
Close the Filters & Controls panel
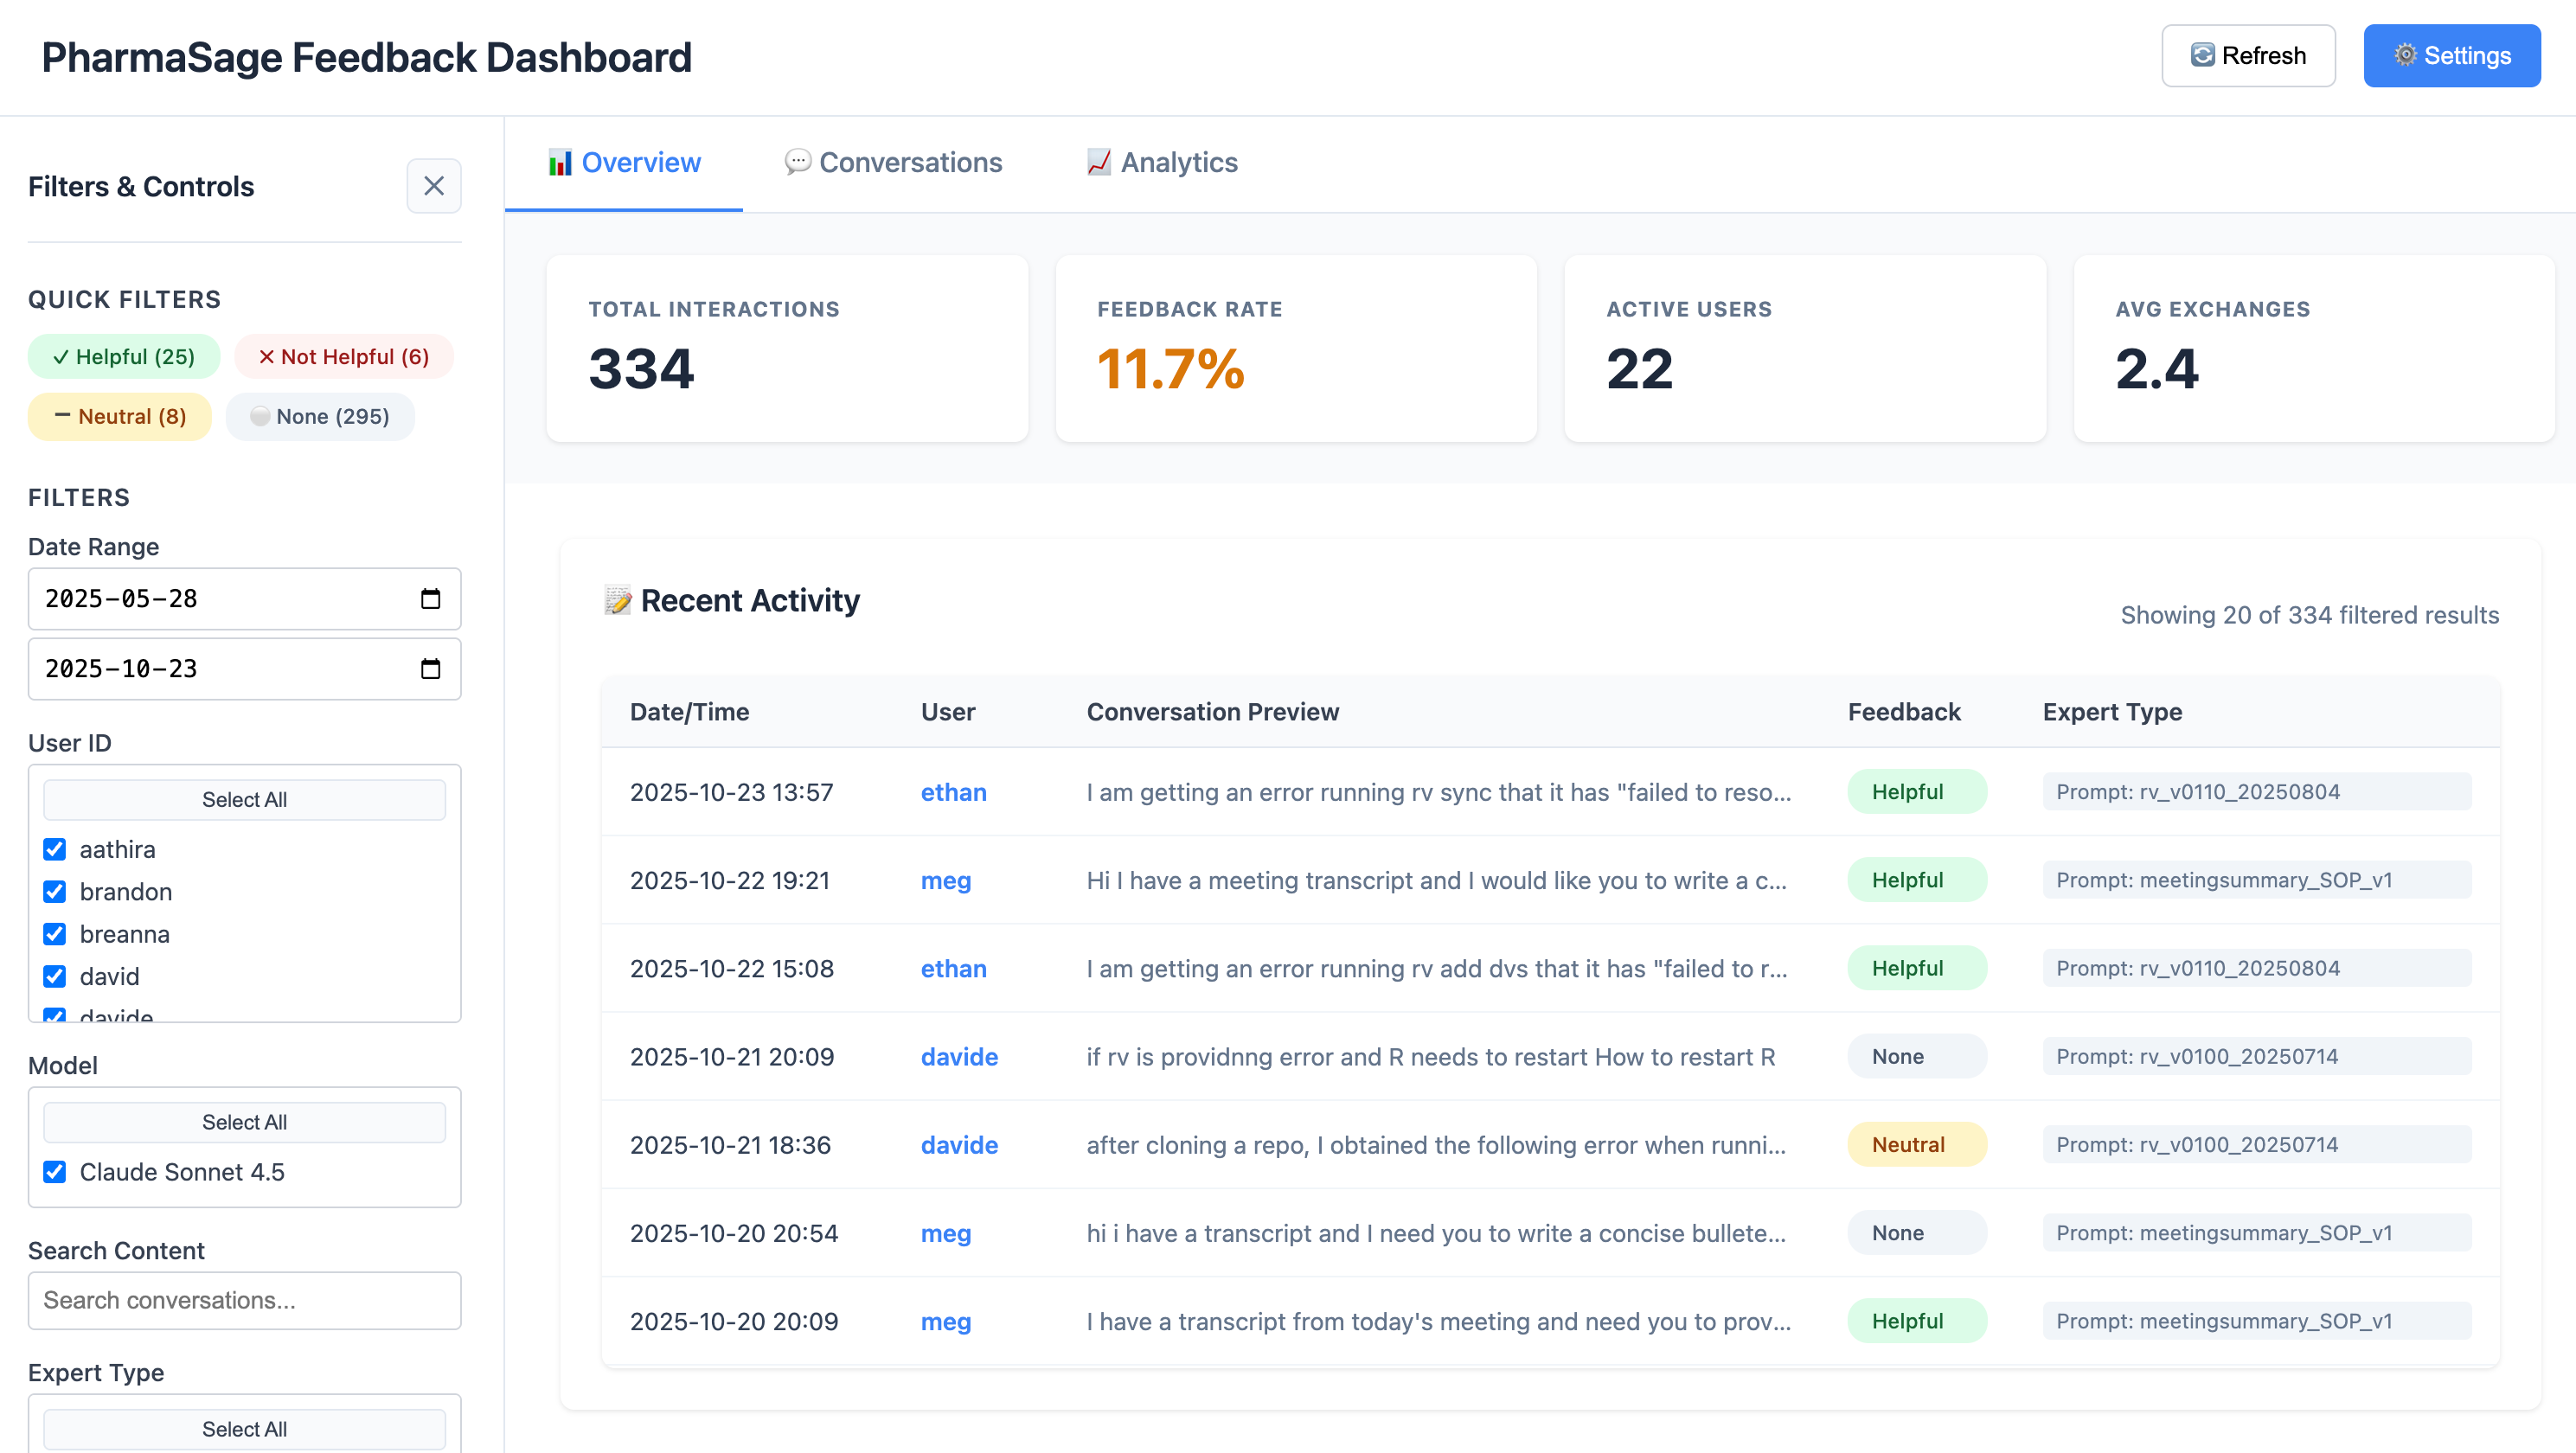434,186
